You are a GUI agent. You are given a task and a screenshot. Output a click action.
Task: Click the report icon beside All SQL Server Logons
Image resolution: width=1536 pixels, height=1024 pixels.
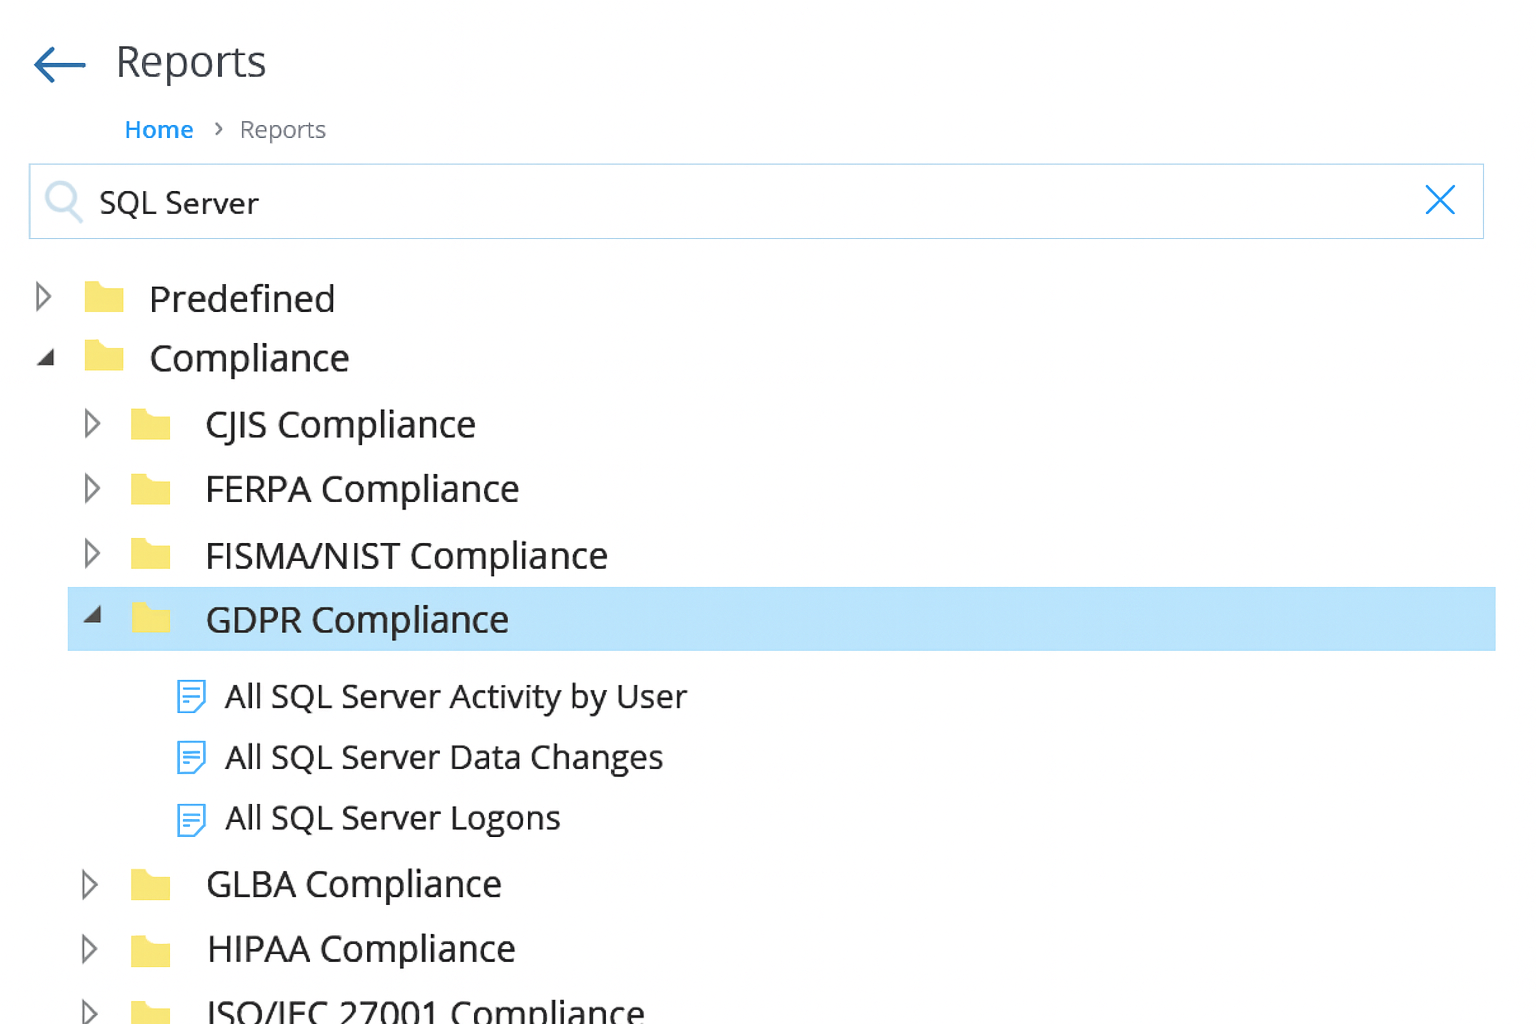click(x=190, y=819)
